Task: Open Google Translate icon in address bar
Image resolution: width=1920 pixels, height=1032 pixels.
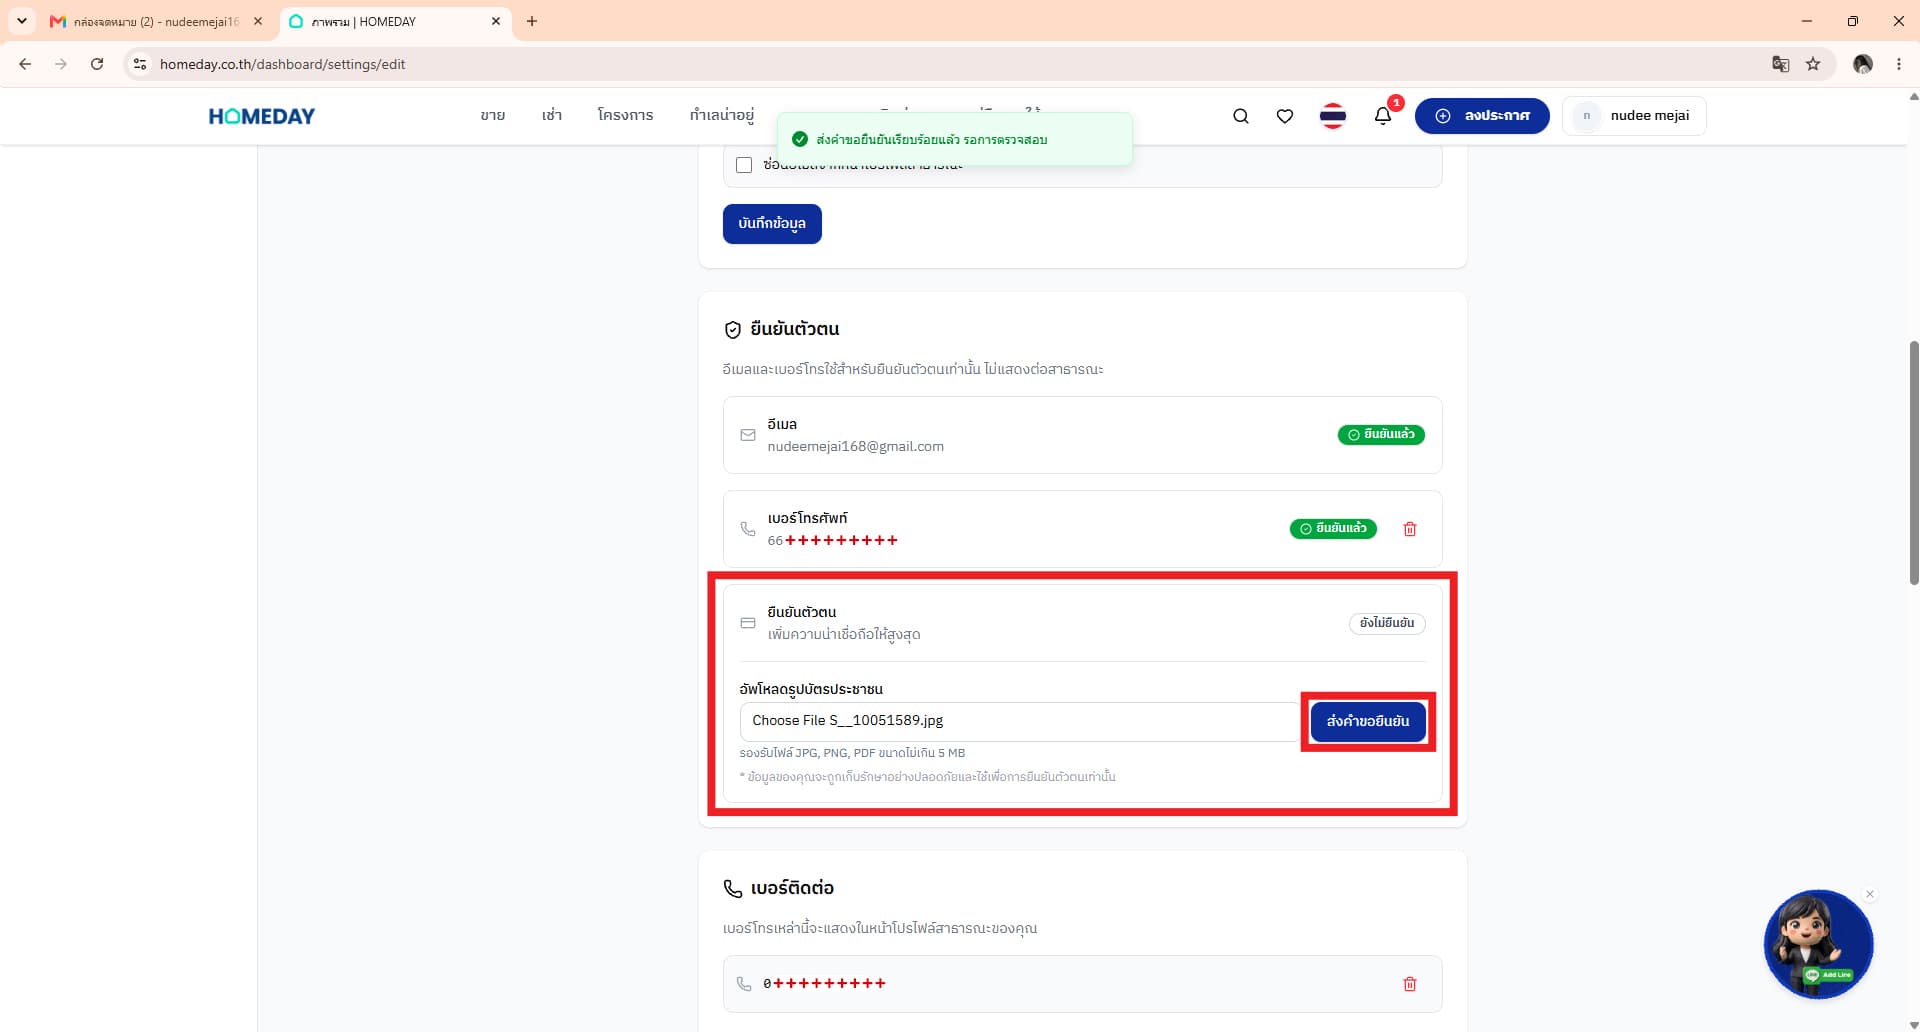Action: [1780, 64]
